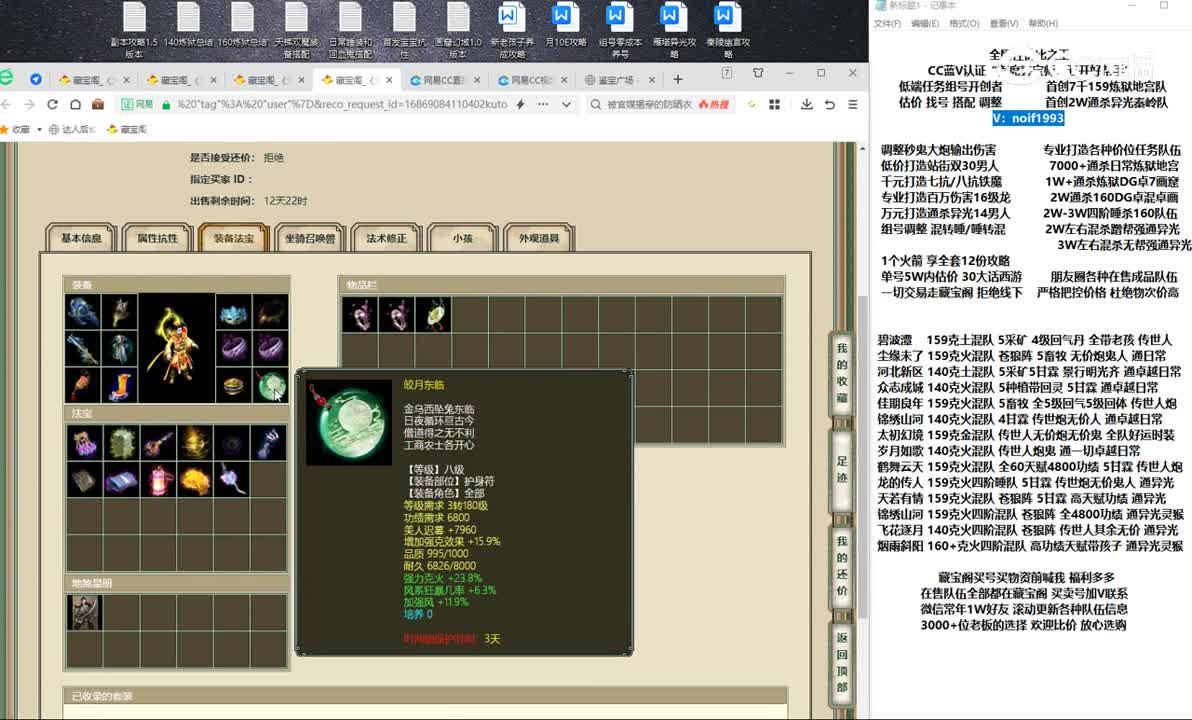Click the blue book talisman icon
Screen dimensions: 1192x720
coord(121,480)
